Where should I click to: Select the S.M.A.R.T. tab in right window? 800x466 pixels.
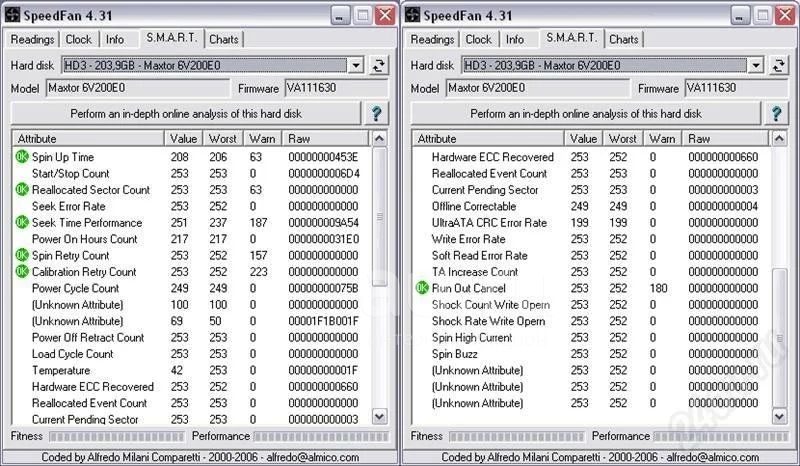pos(571,38)
